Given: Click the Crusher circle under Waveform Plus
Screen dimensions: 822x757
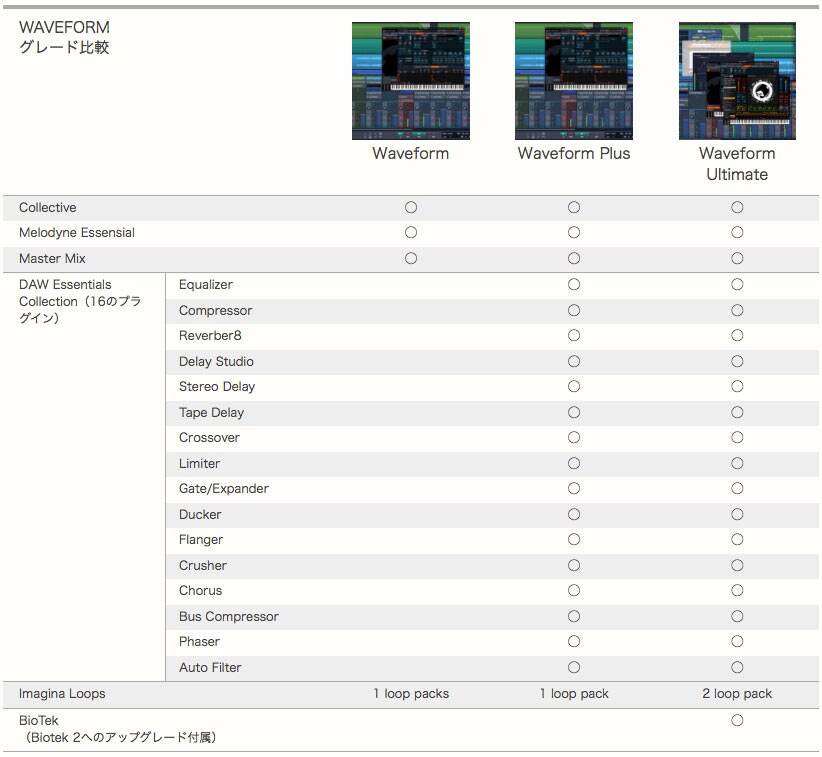Looking at the screenshot, I should (574, 566).
